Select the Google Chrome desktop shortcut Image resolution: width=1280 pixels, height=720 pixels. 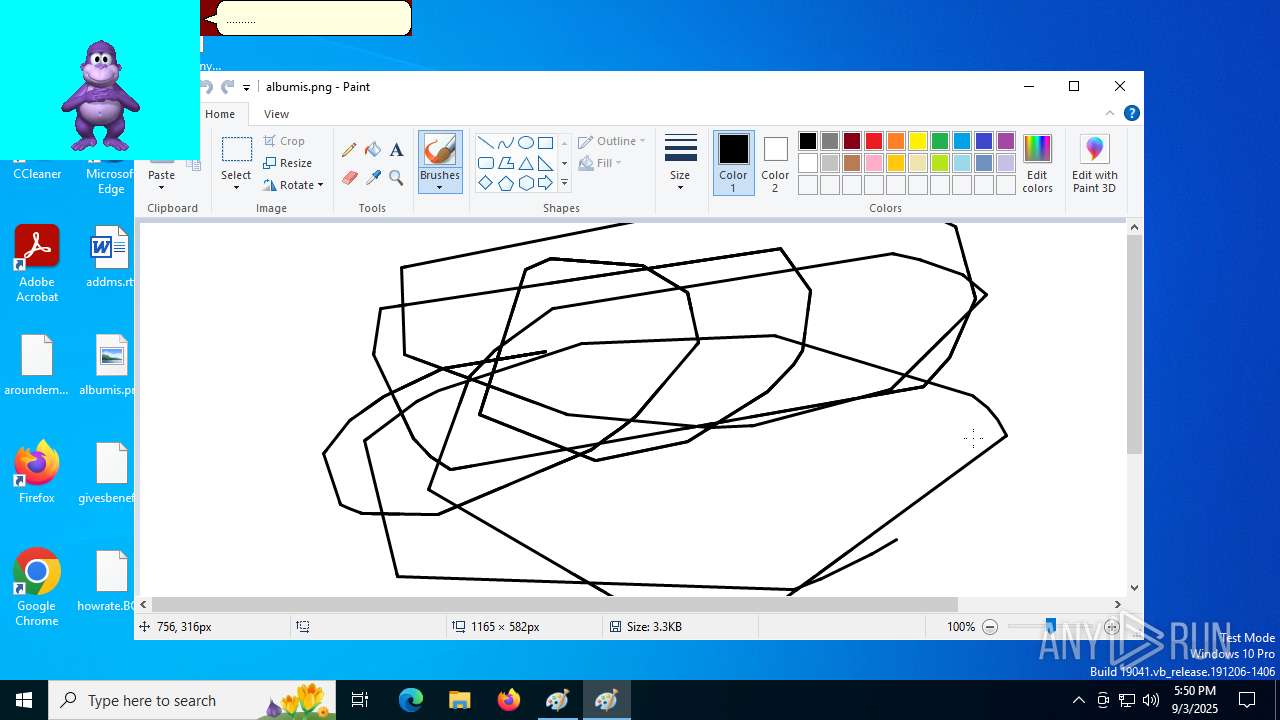[x=37, y=588]
